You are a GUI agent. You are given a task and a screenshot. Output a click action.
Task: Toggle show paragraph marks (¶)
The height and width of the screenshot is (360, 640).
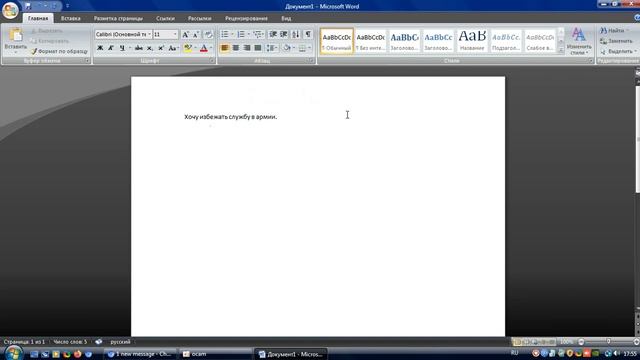pos(308,34)
